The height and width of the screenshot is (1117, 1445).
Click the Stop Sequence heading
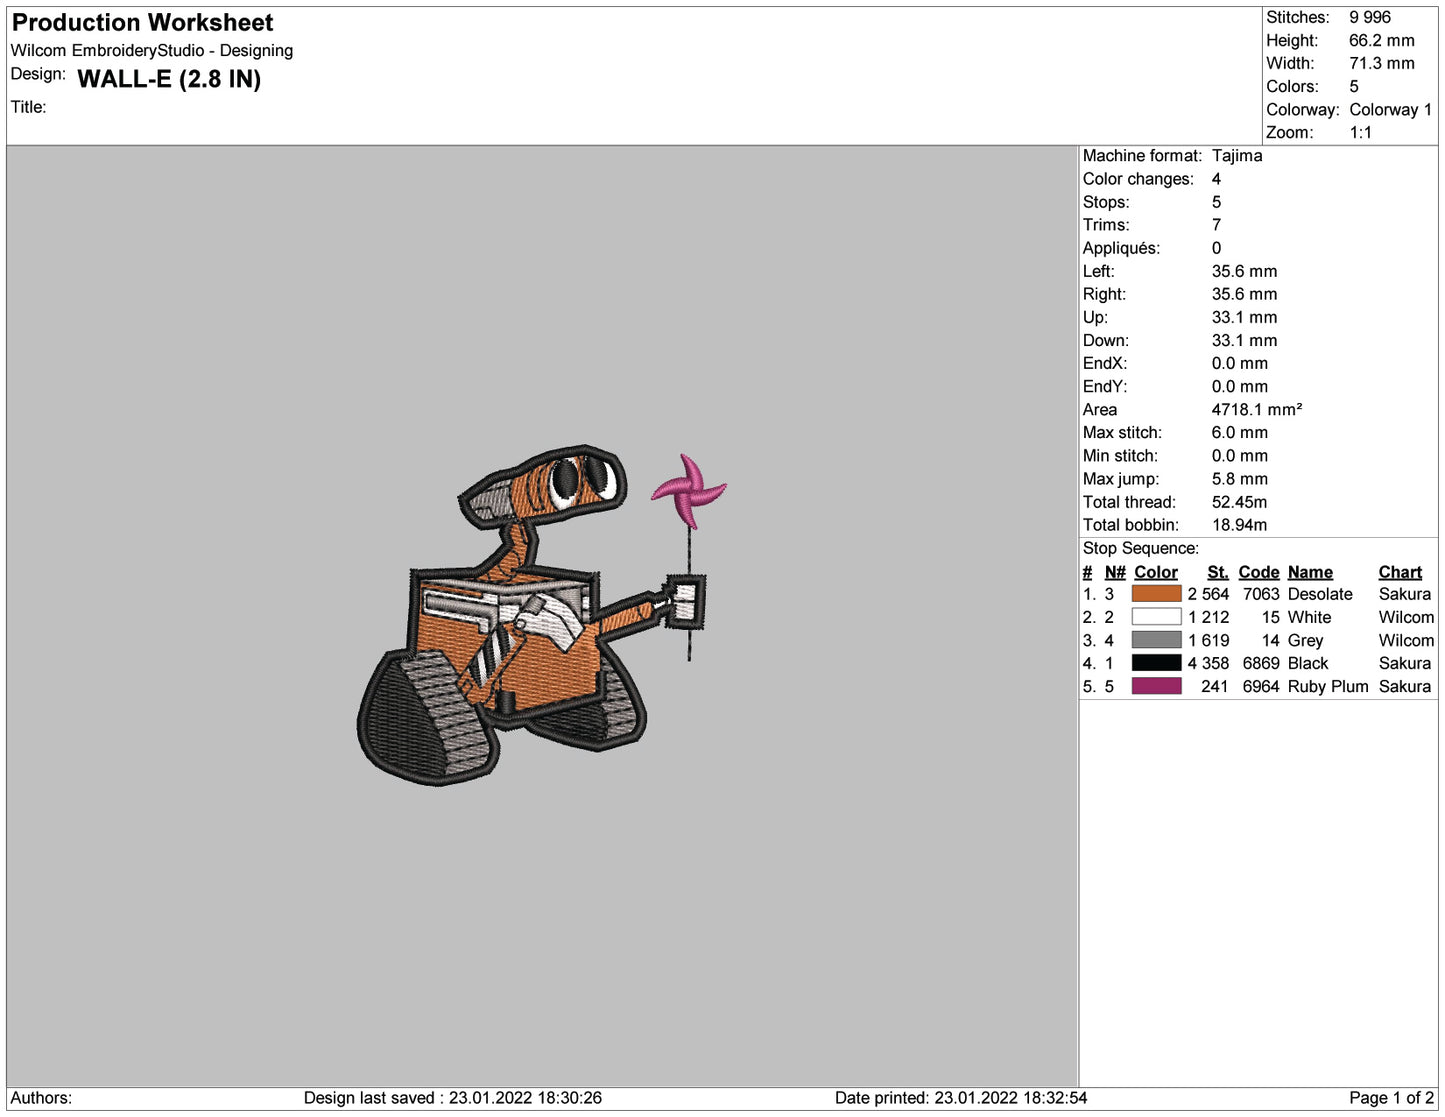(1140, 548)
